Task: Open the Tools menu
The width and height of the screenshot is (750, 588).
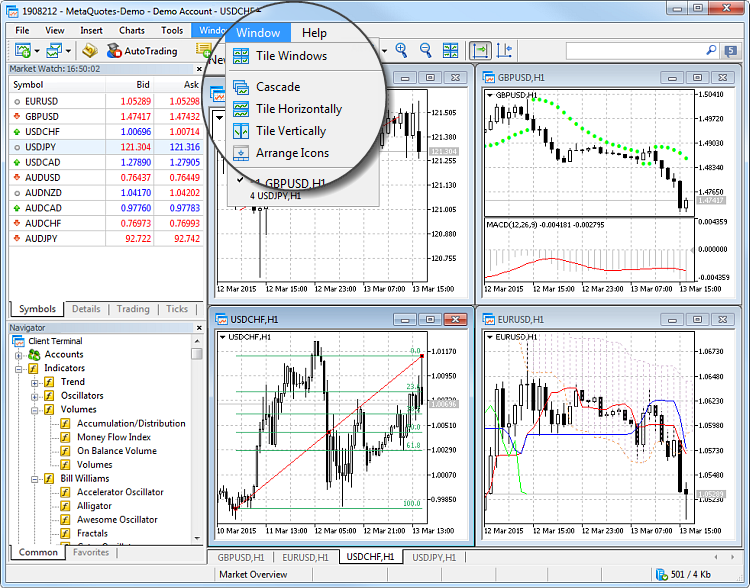Action: [x=172, y=31]
